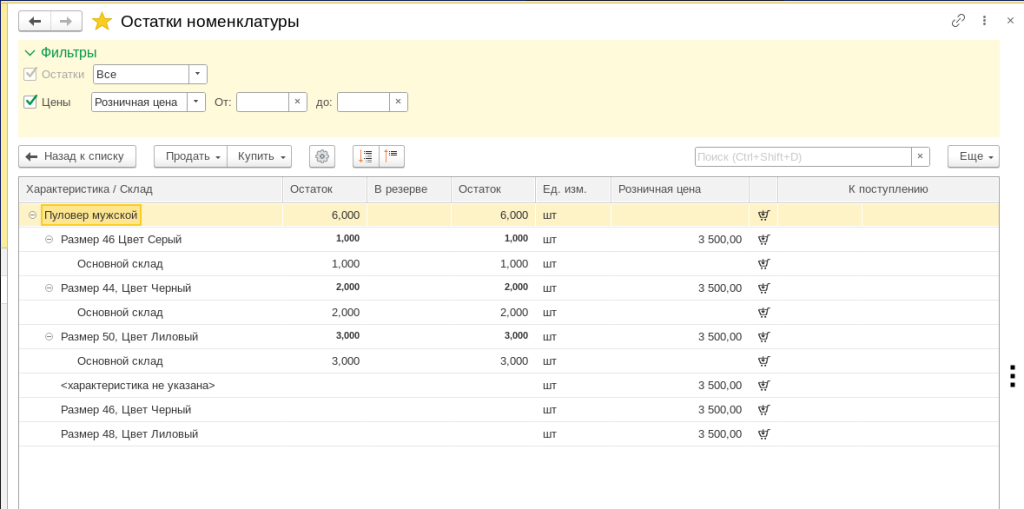Go back with the left arrow button
Image resolution: width=1024 pixels, height=509 pixels.
pos(34,22)
